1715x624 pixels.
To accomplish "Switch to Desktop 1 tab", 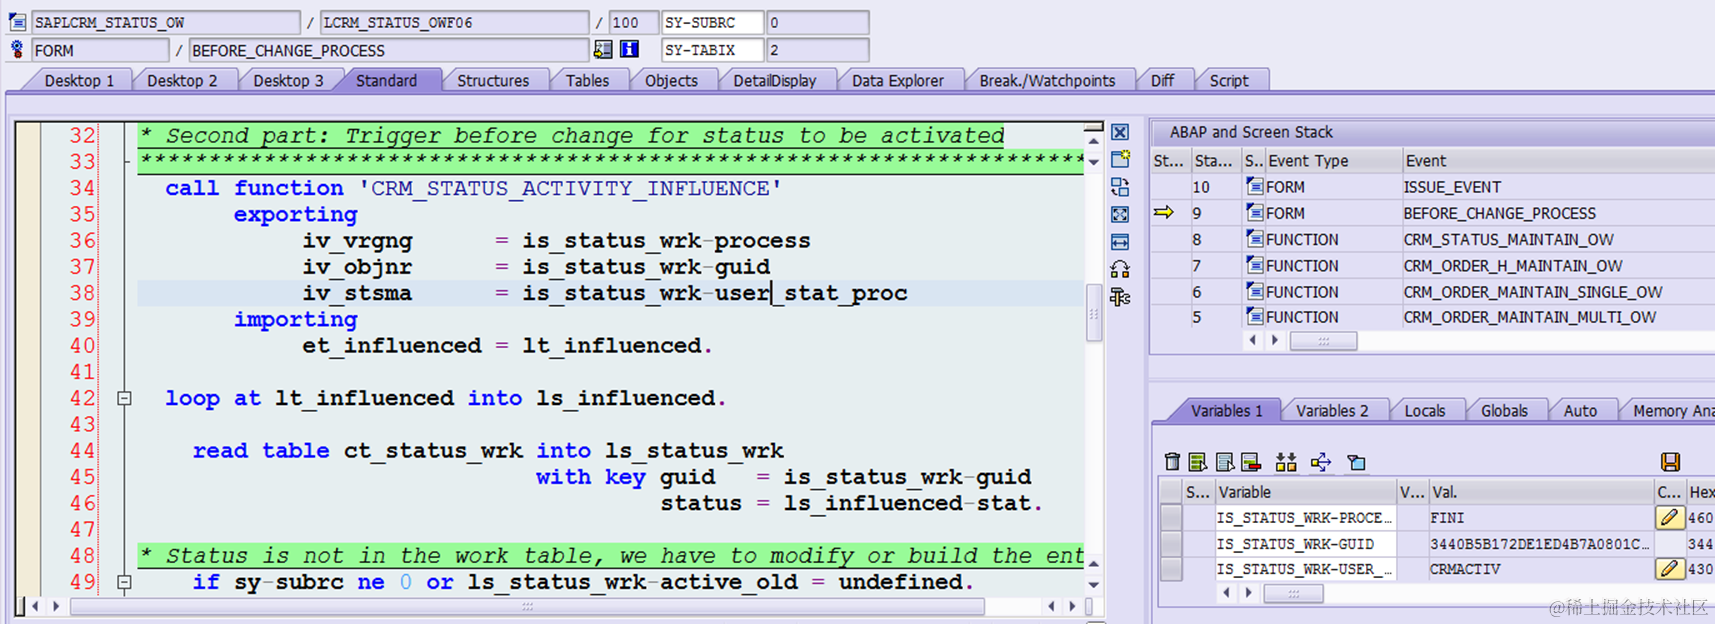I will (x=79, y=81).
